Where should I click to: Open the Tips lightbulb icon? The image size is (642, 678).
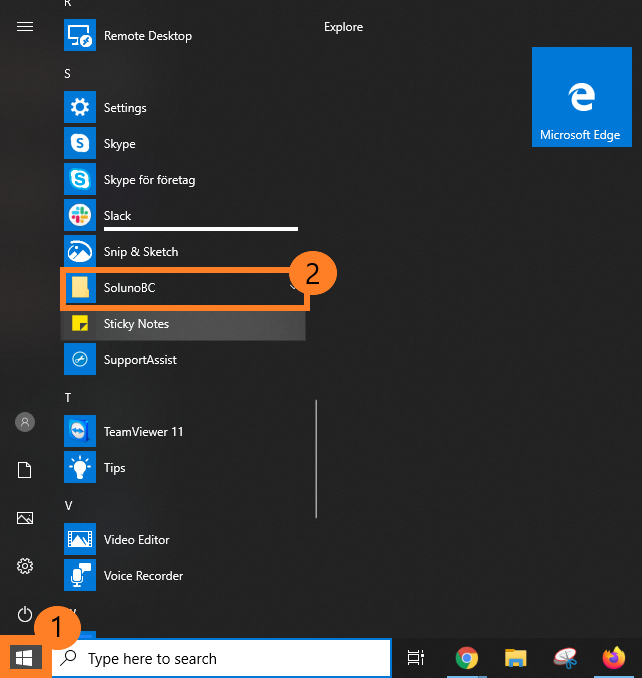coord(80,467)
